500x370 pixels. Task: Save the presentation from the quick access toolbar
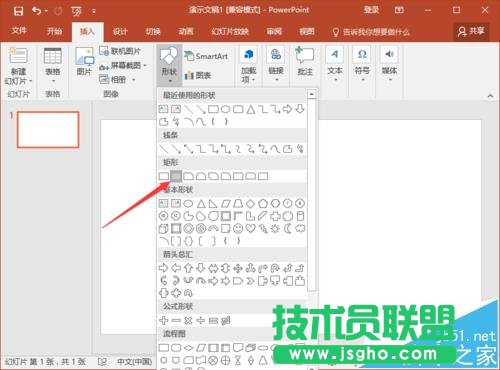tap(18, 11)
